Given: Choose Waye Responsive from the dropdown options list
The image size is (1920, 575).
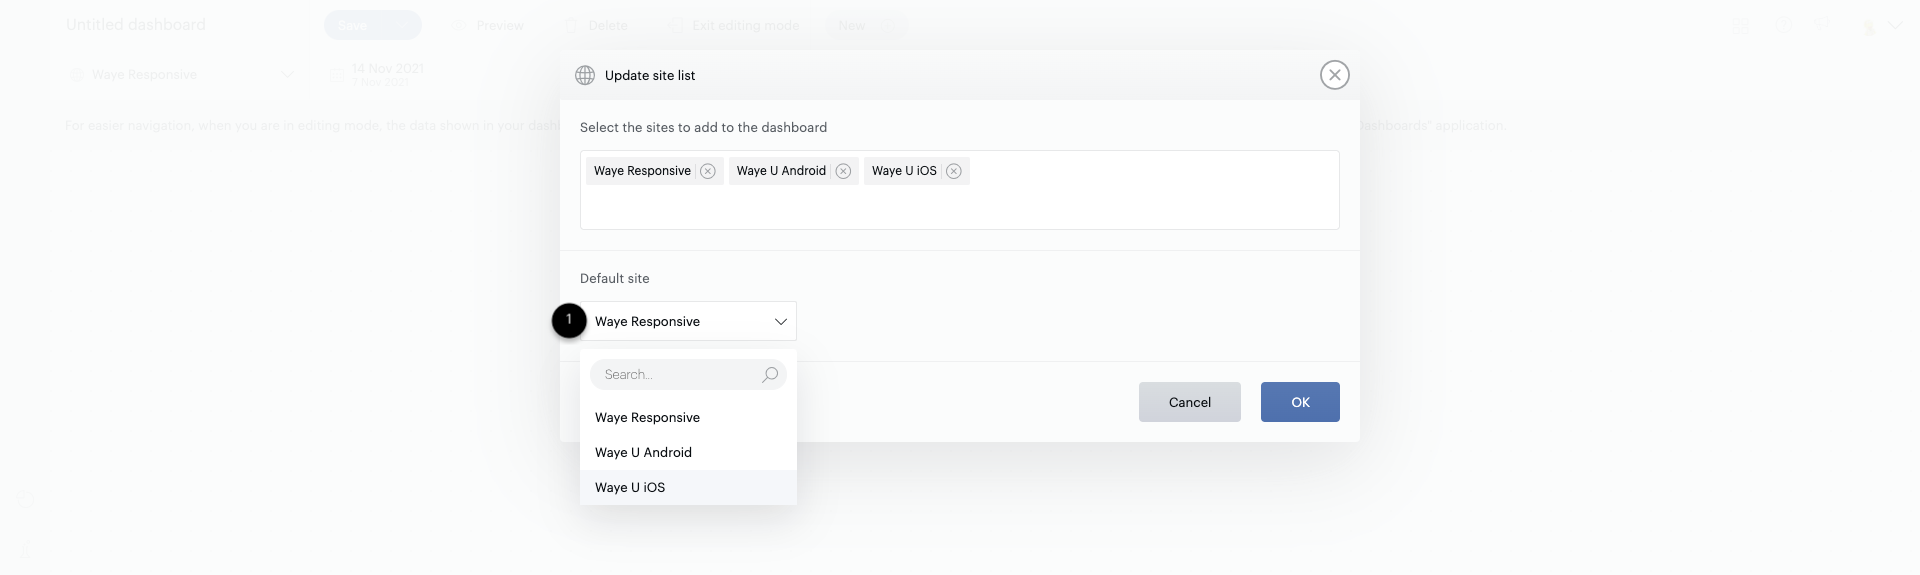Looking at the screenshot, I should [647, 418].
